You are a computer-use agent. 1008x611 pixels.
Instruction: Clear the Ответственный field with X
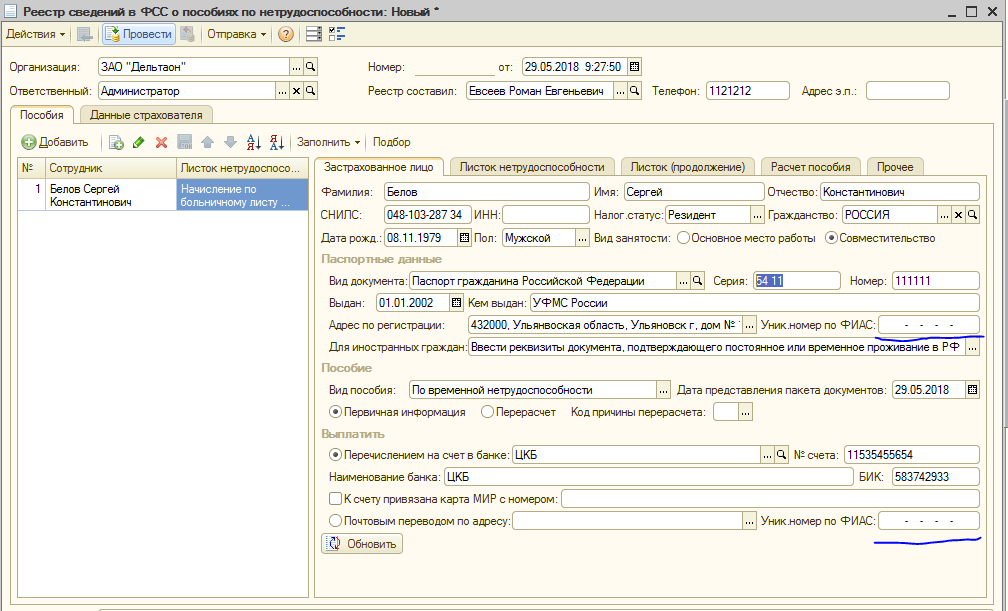(296, 91)
